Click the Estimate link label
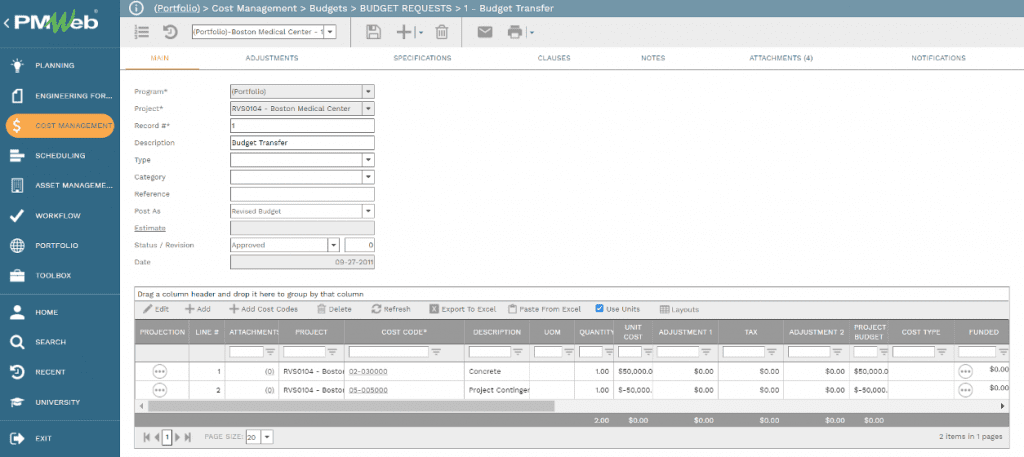Image resolution: width=1024 pixels, height=457 pixels. (150, 228)
